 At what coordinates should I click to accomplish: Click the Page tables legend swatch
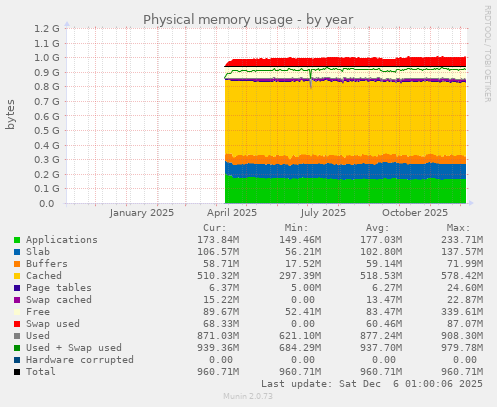17,288
